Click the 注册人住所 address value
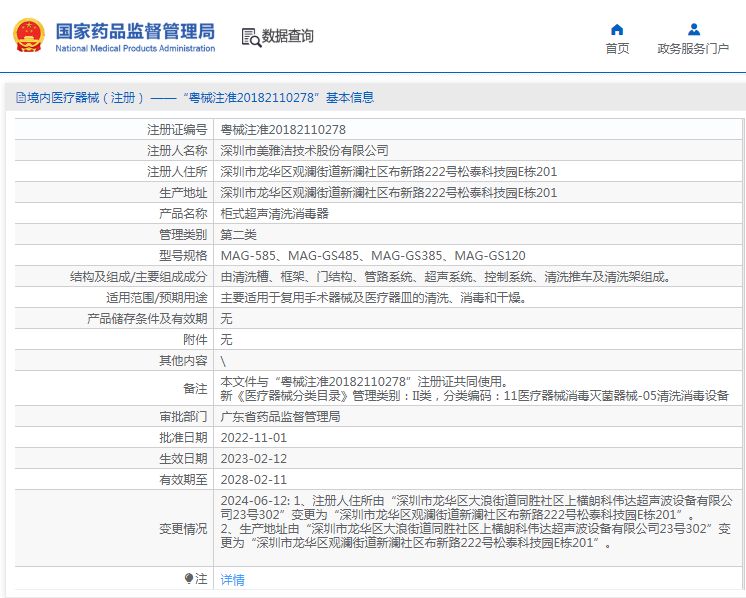The height and width of the screenshot is (598, 746). click(388, 172)
